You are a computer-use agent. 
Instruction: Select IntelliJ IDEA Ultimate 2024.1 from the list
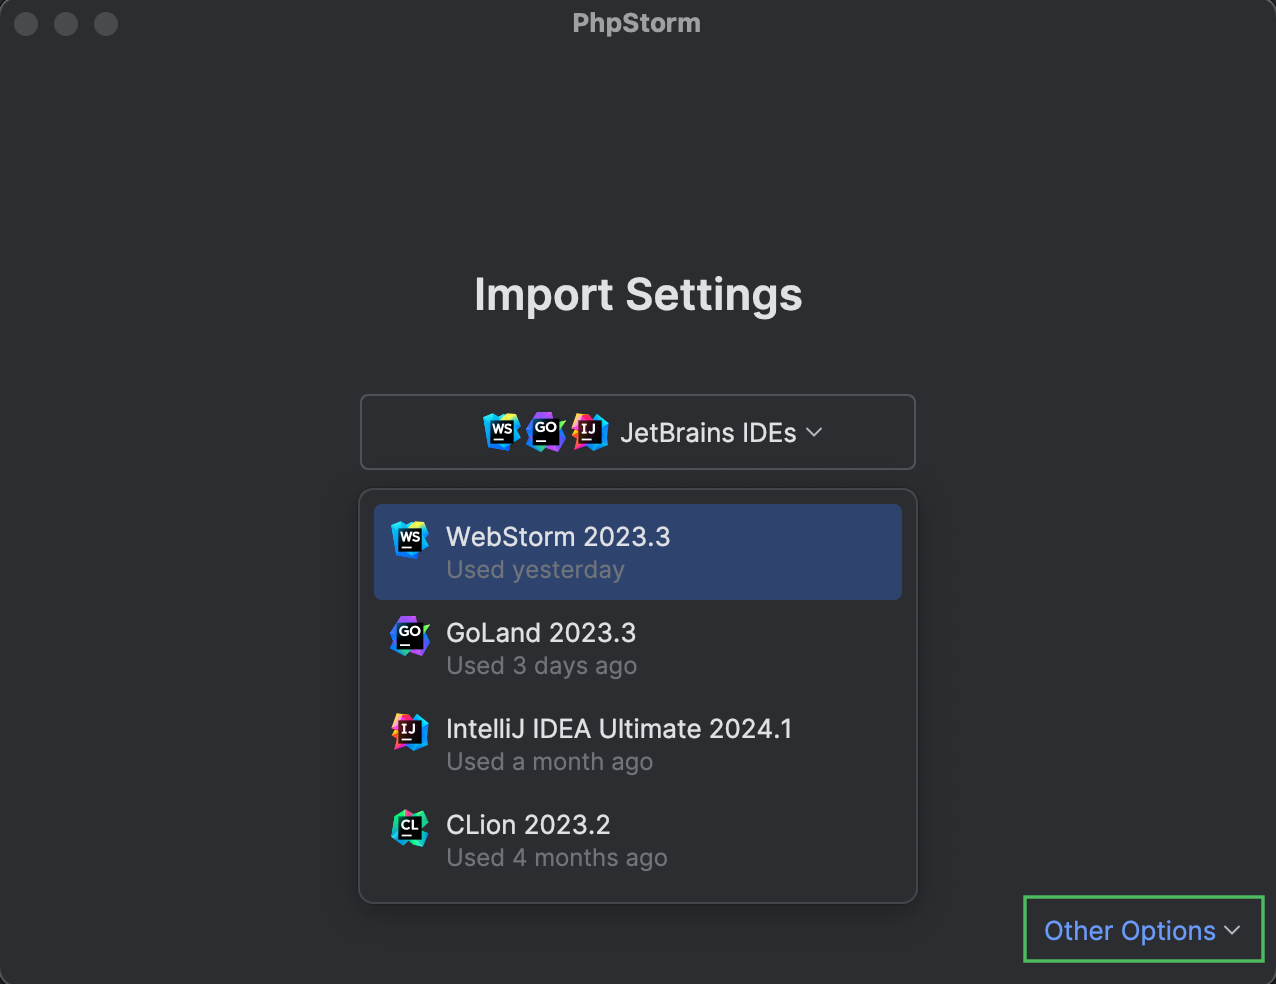637,743
